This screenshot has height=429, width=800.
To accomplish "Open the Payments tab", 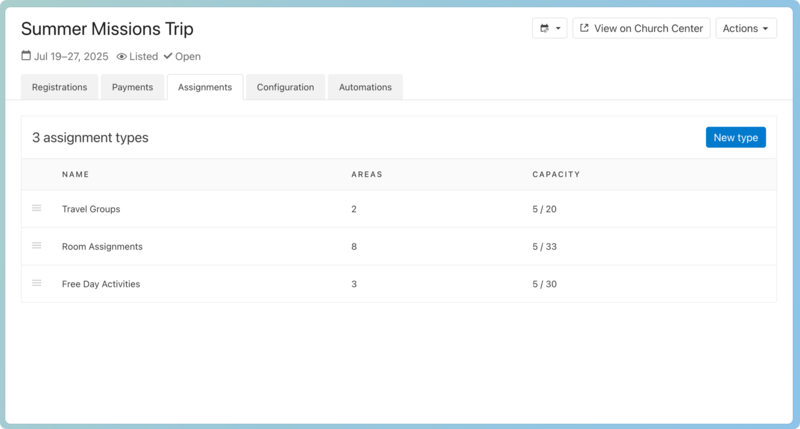I will click(x=132, y=87).
